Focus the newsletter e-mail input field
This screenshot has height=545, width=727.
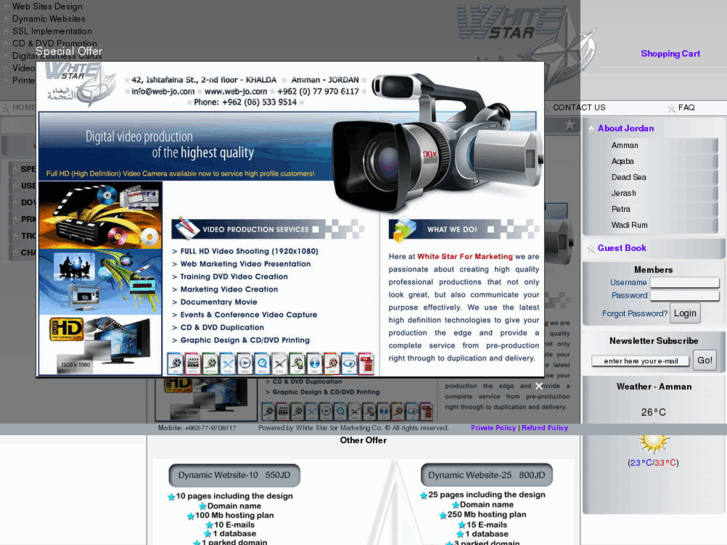(x=640, y=361)
